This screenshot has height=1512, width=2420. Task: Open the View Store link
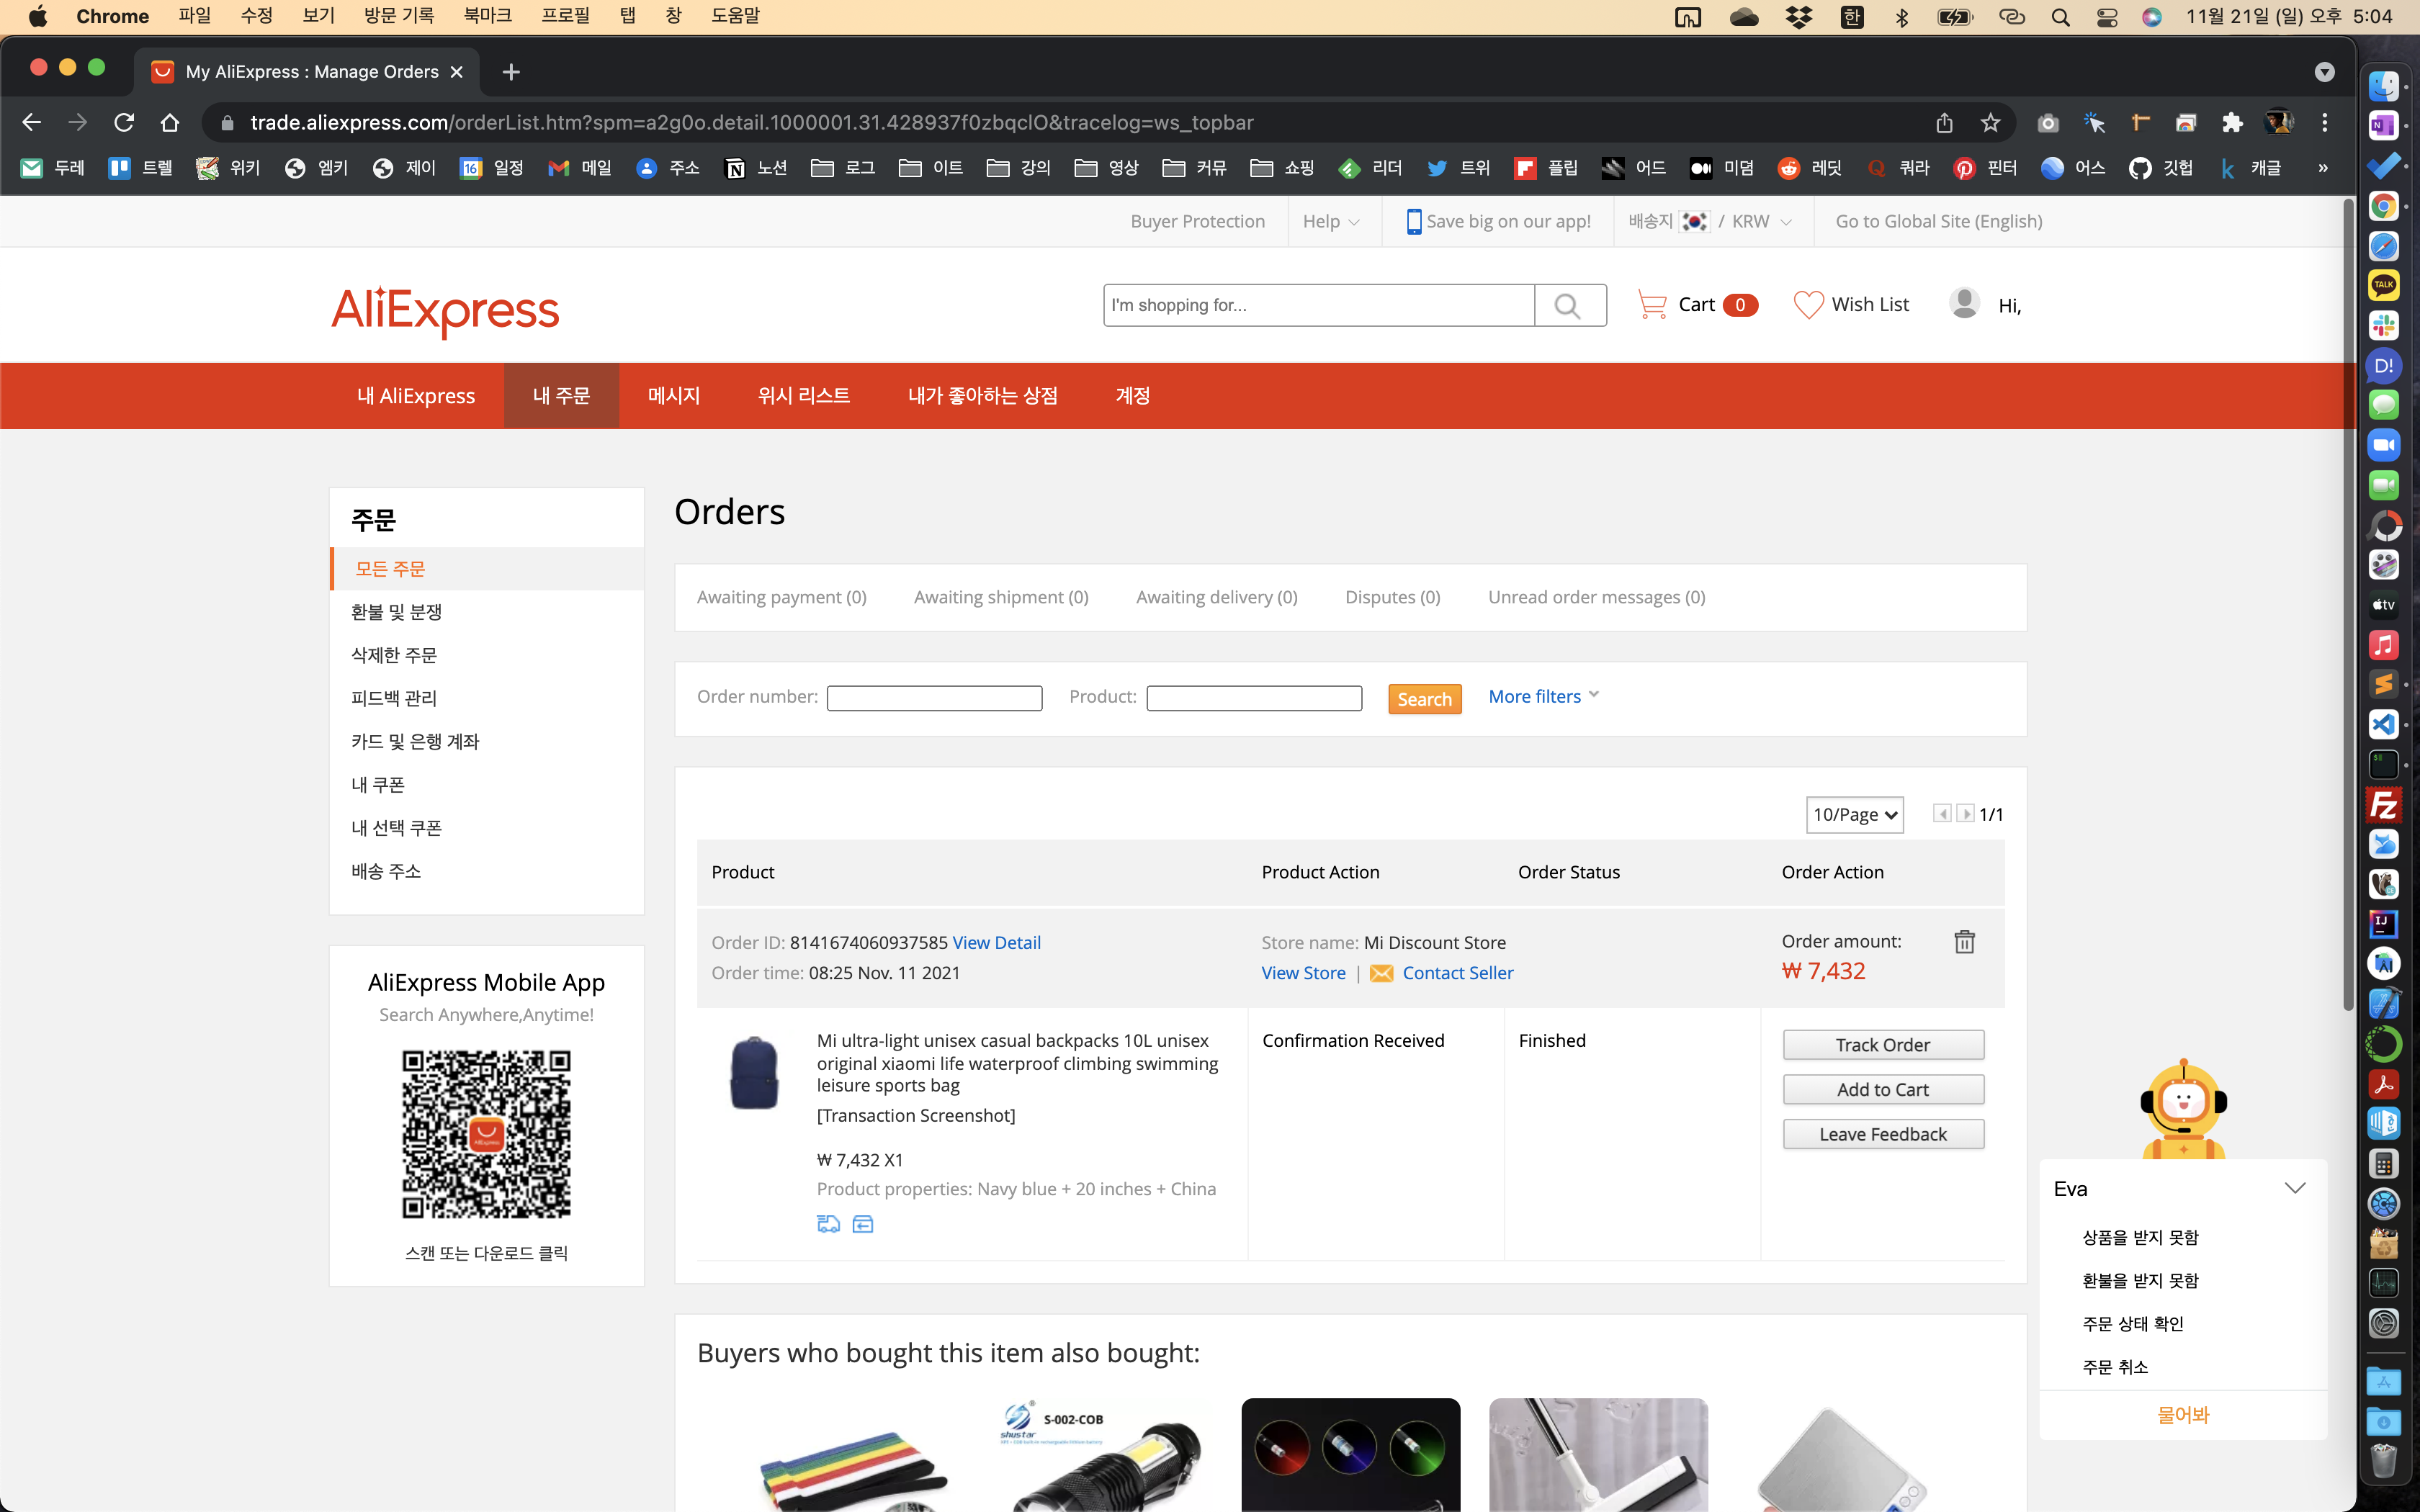(x=1303, y=973)
